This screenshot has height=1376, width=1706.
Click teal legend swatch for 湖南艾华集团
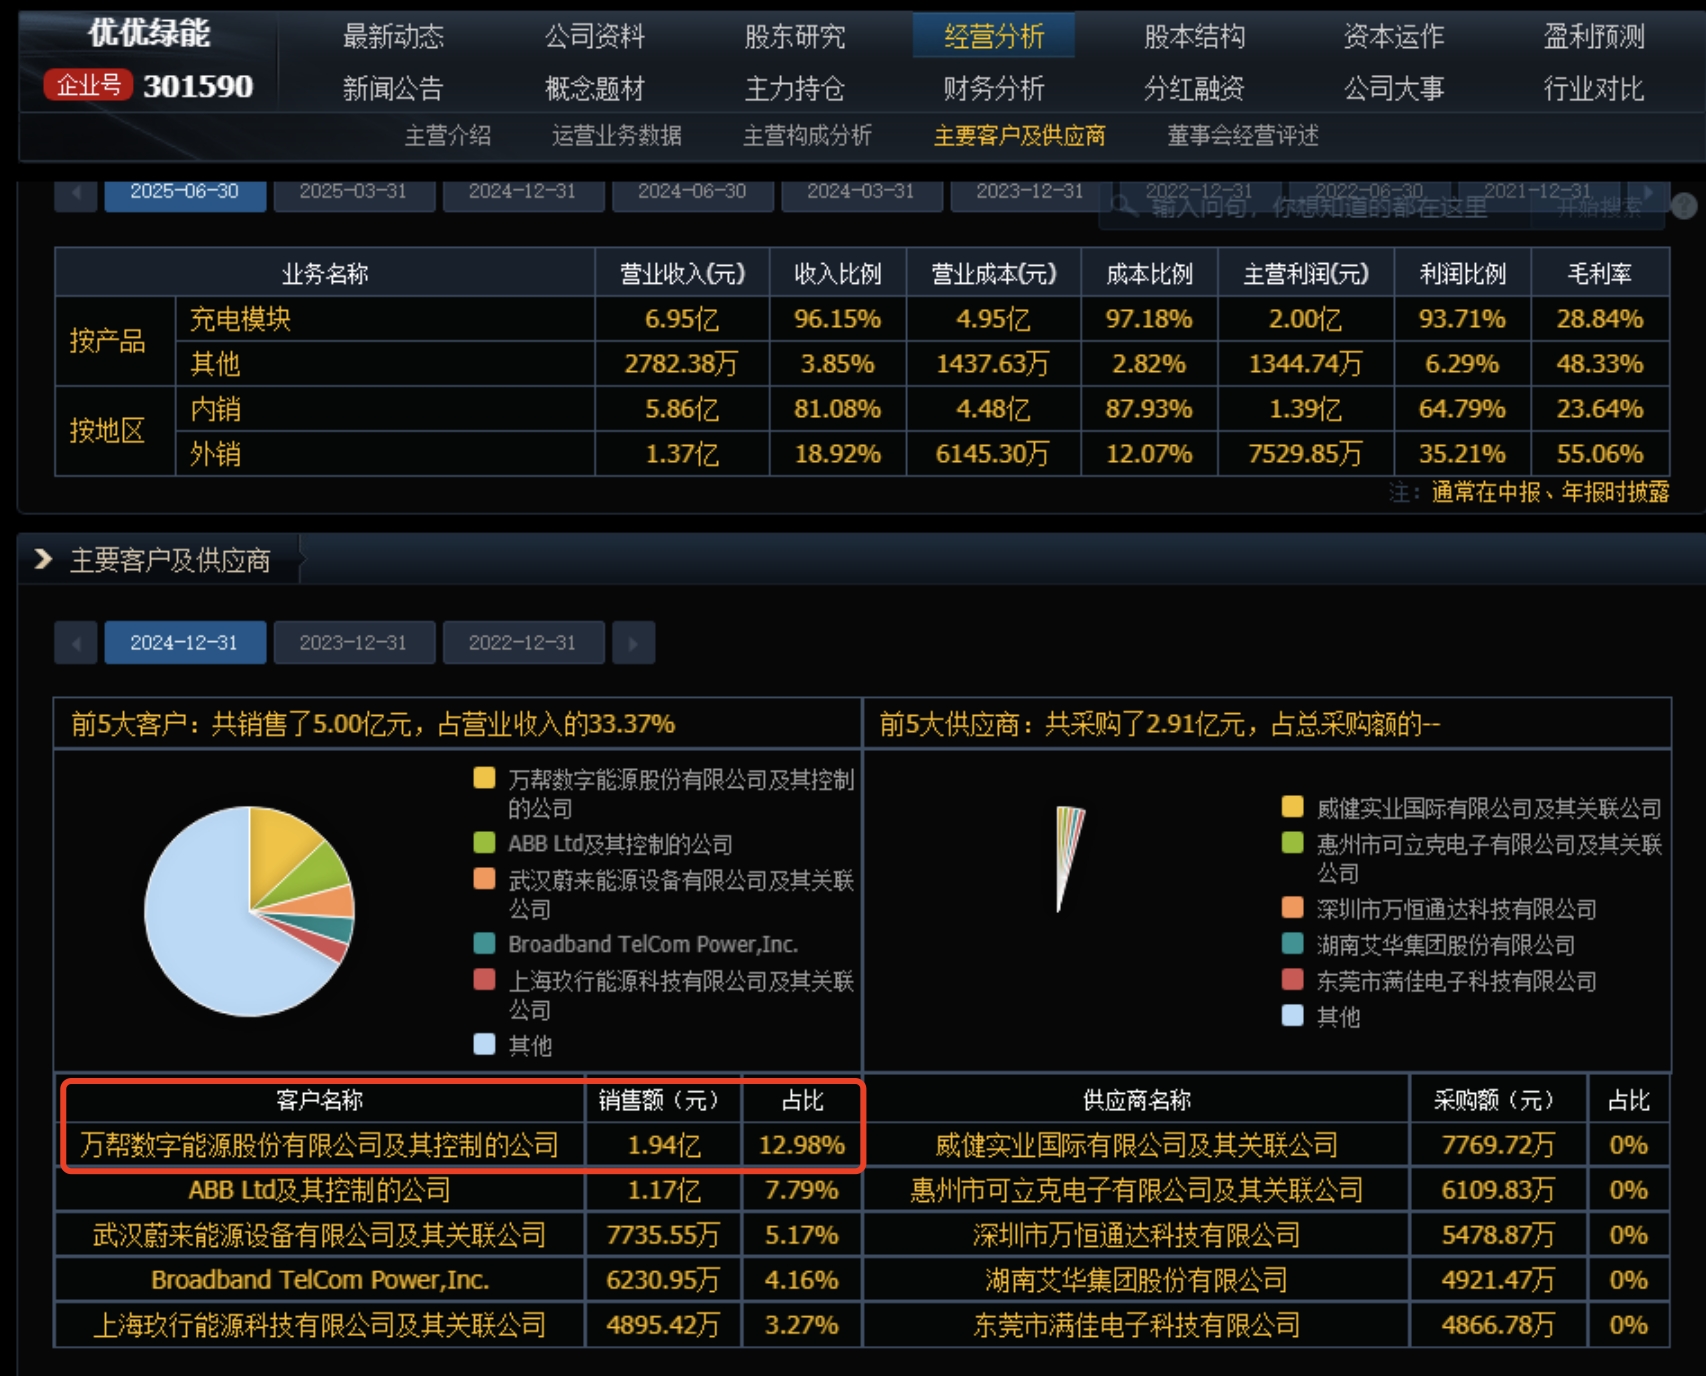point(1292,943)
